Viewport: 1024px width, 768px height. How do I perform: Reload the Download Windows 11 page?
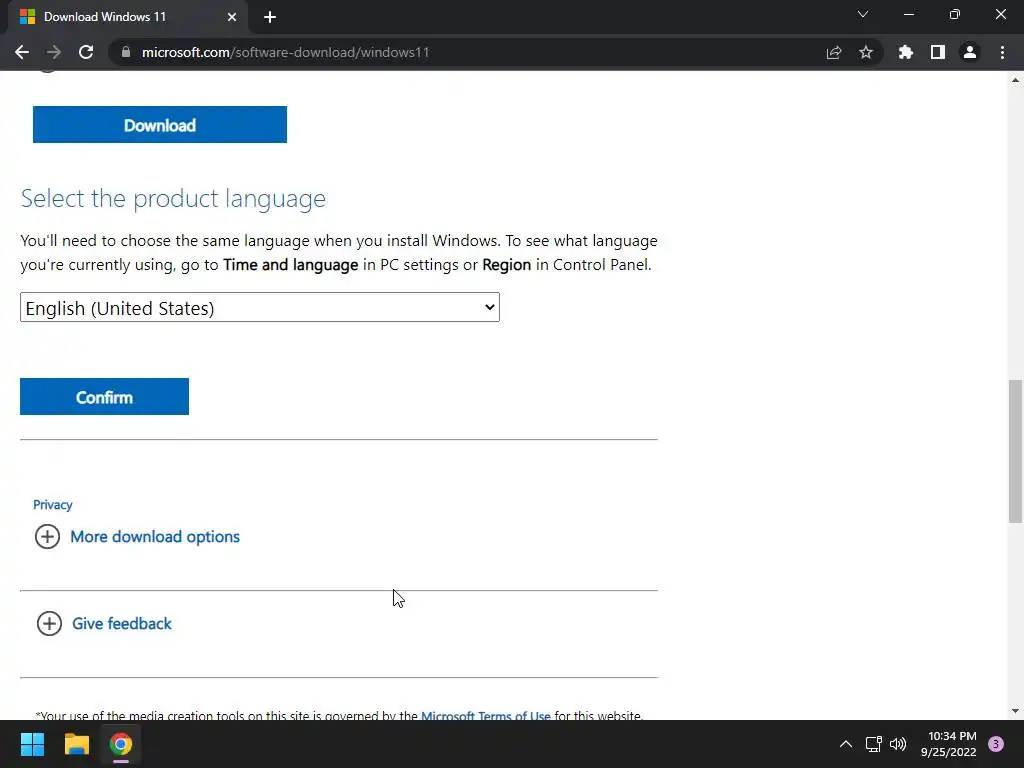(x=86, y=52)
